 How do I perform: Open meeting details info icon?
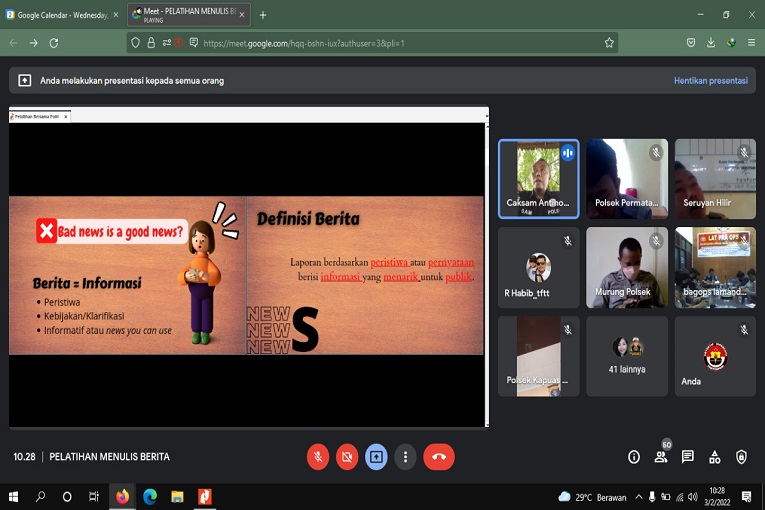tap(634, 457)
